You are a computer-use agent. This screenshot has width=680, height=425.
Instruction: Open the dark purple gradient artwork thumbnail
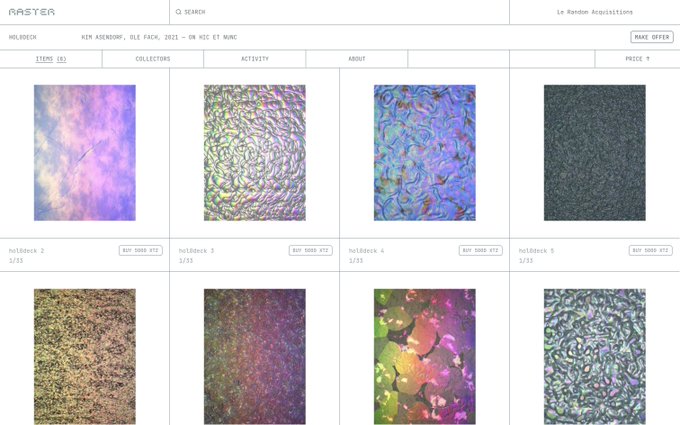coord(255,356)
